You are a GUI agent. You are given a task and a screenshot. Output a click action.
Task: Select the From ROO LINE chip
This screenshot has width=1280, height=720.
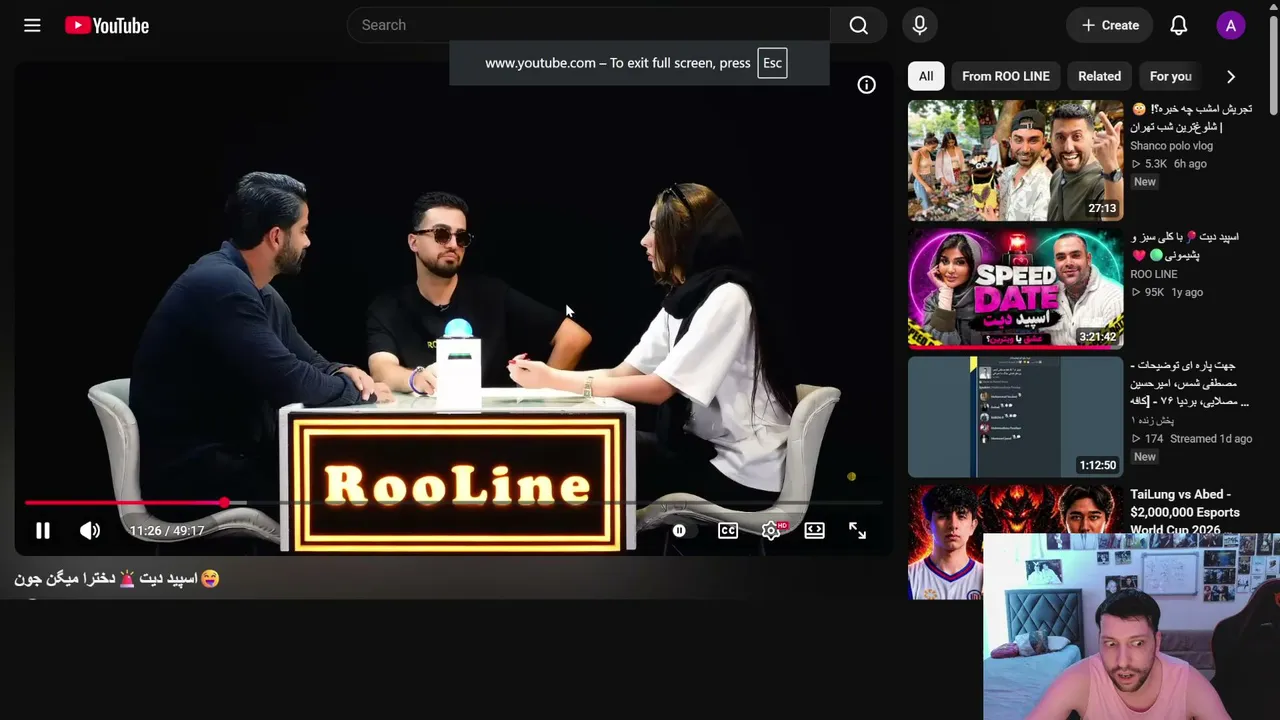(1006, 76)
